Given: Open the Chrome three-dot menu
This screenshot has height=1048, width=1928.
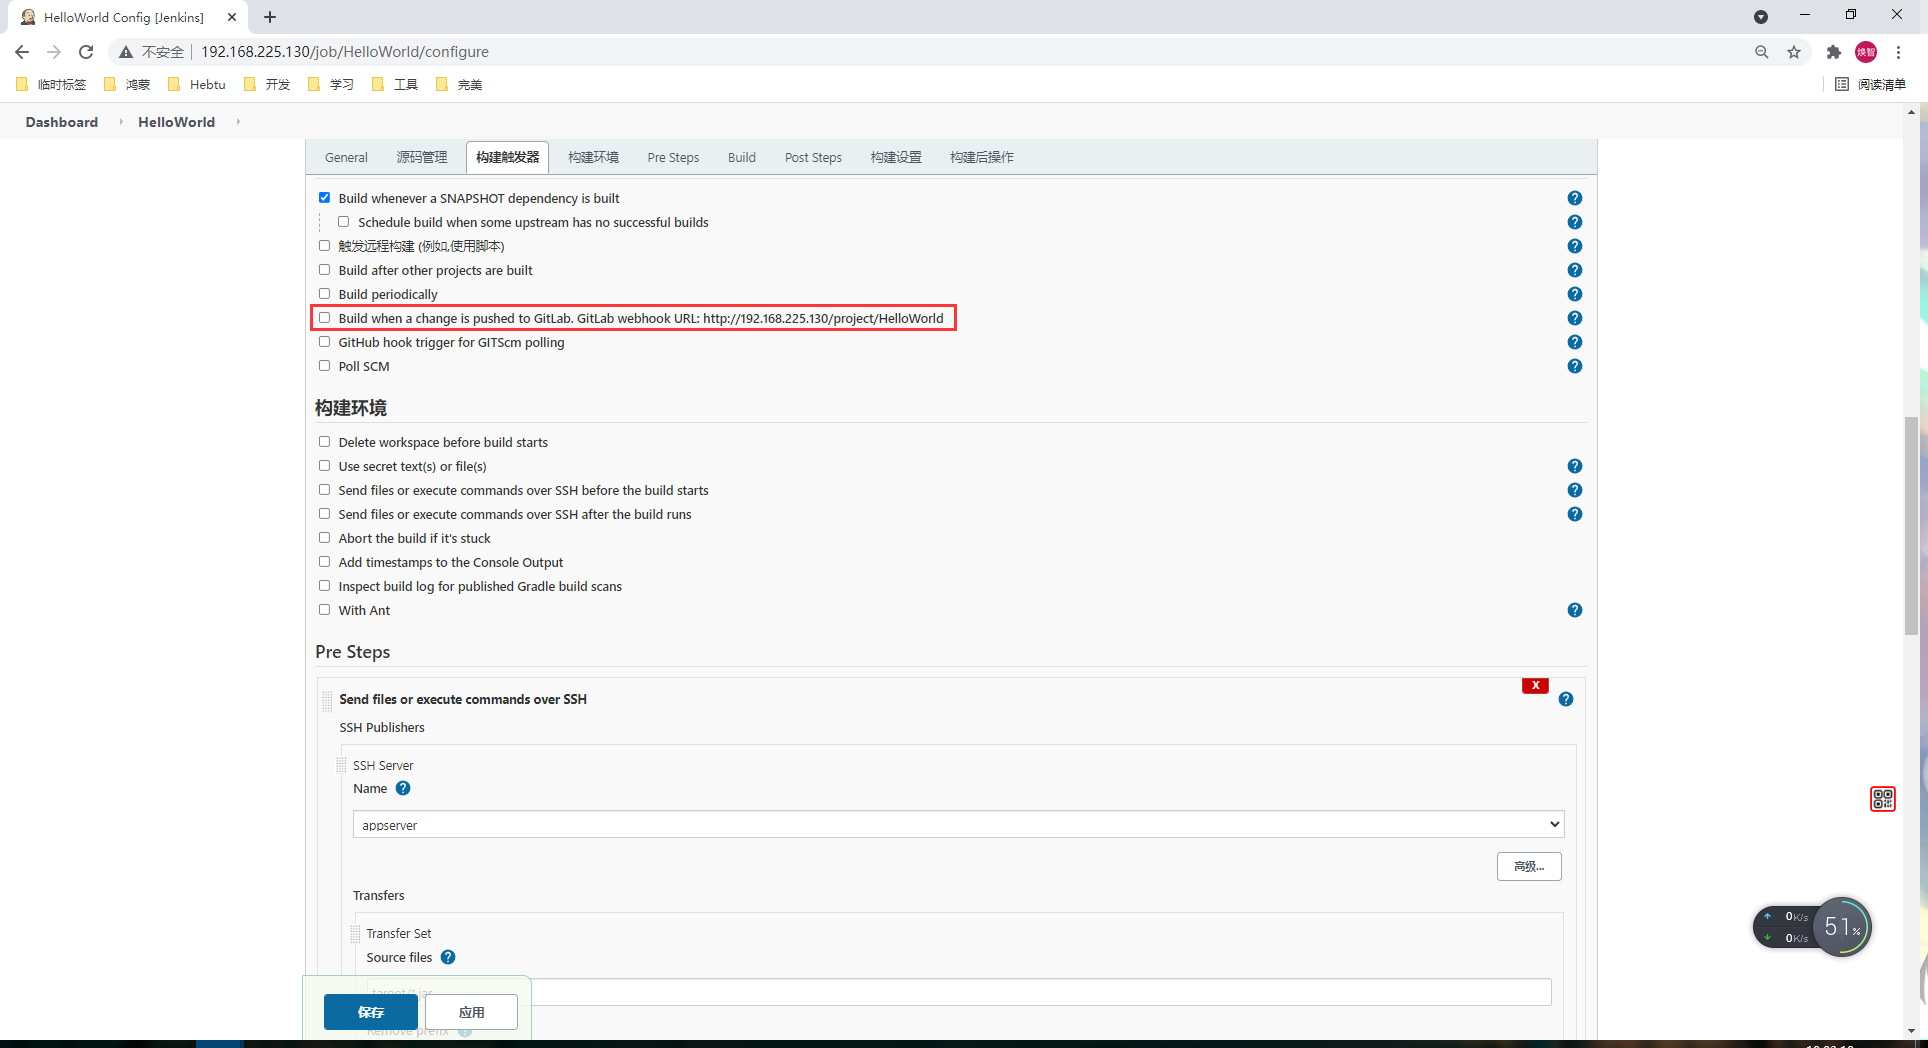Looking at the screenshot, I should [x=1898, y=52].
